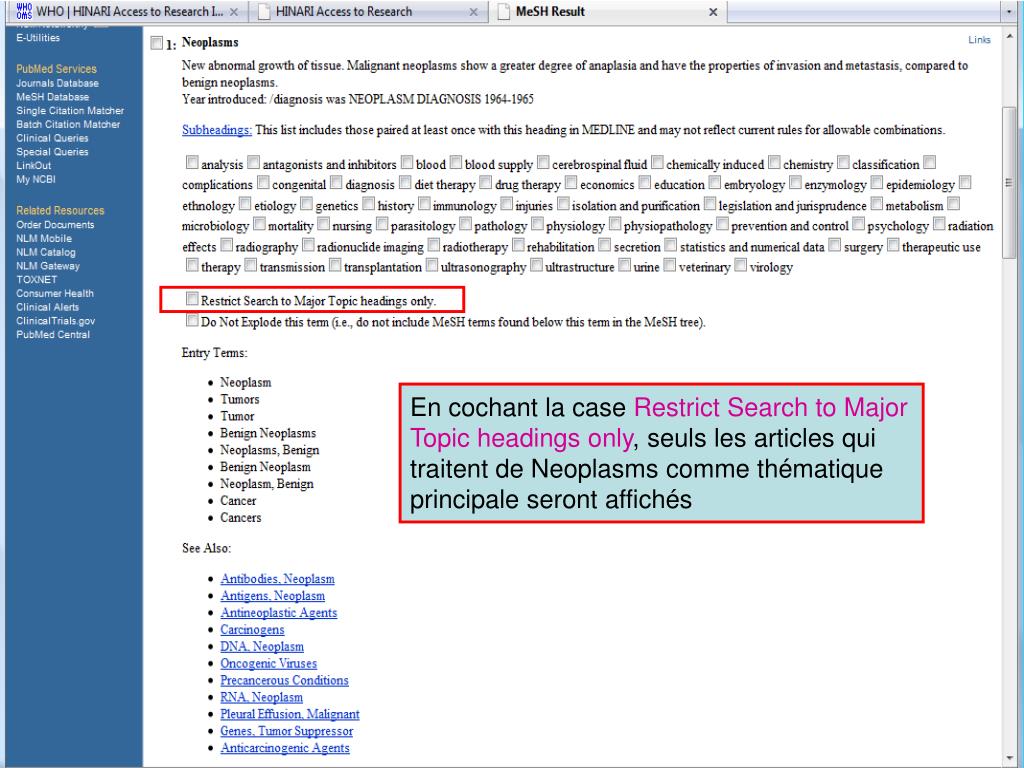Open TOXNET in sidebar
The height and width of the screenshot is (768, 1024).
tap(37, 280)
